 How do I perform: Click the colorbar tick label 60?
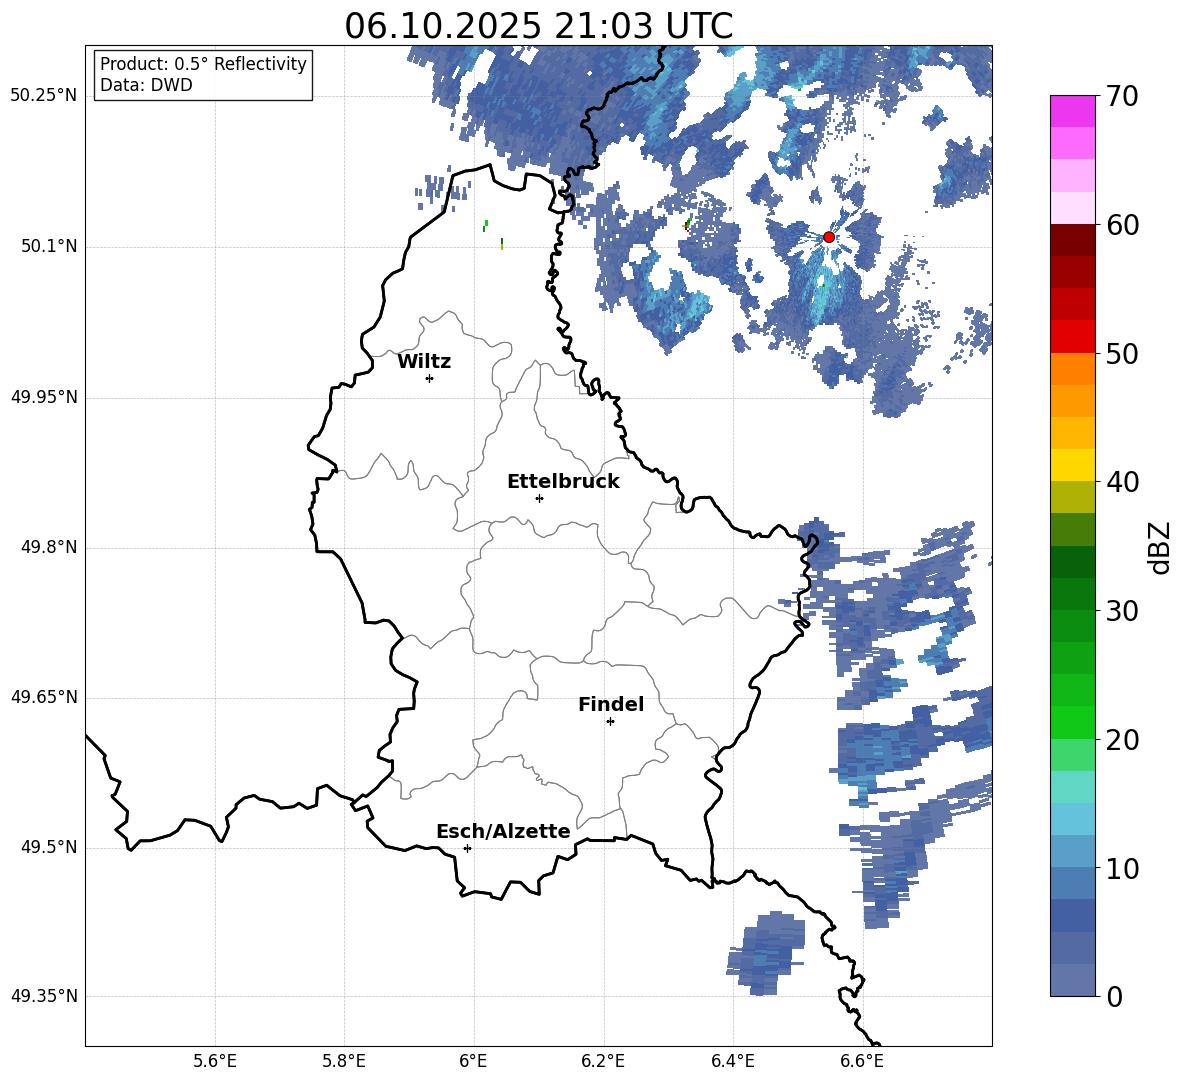1122,225
